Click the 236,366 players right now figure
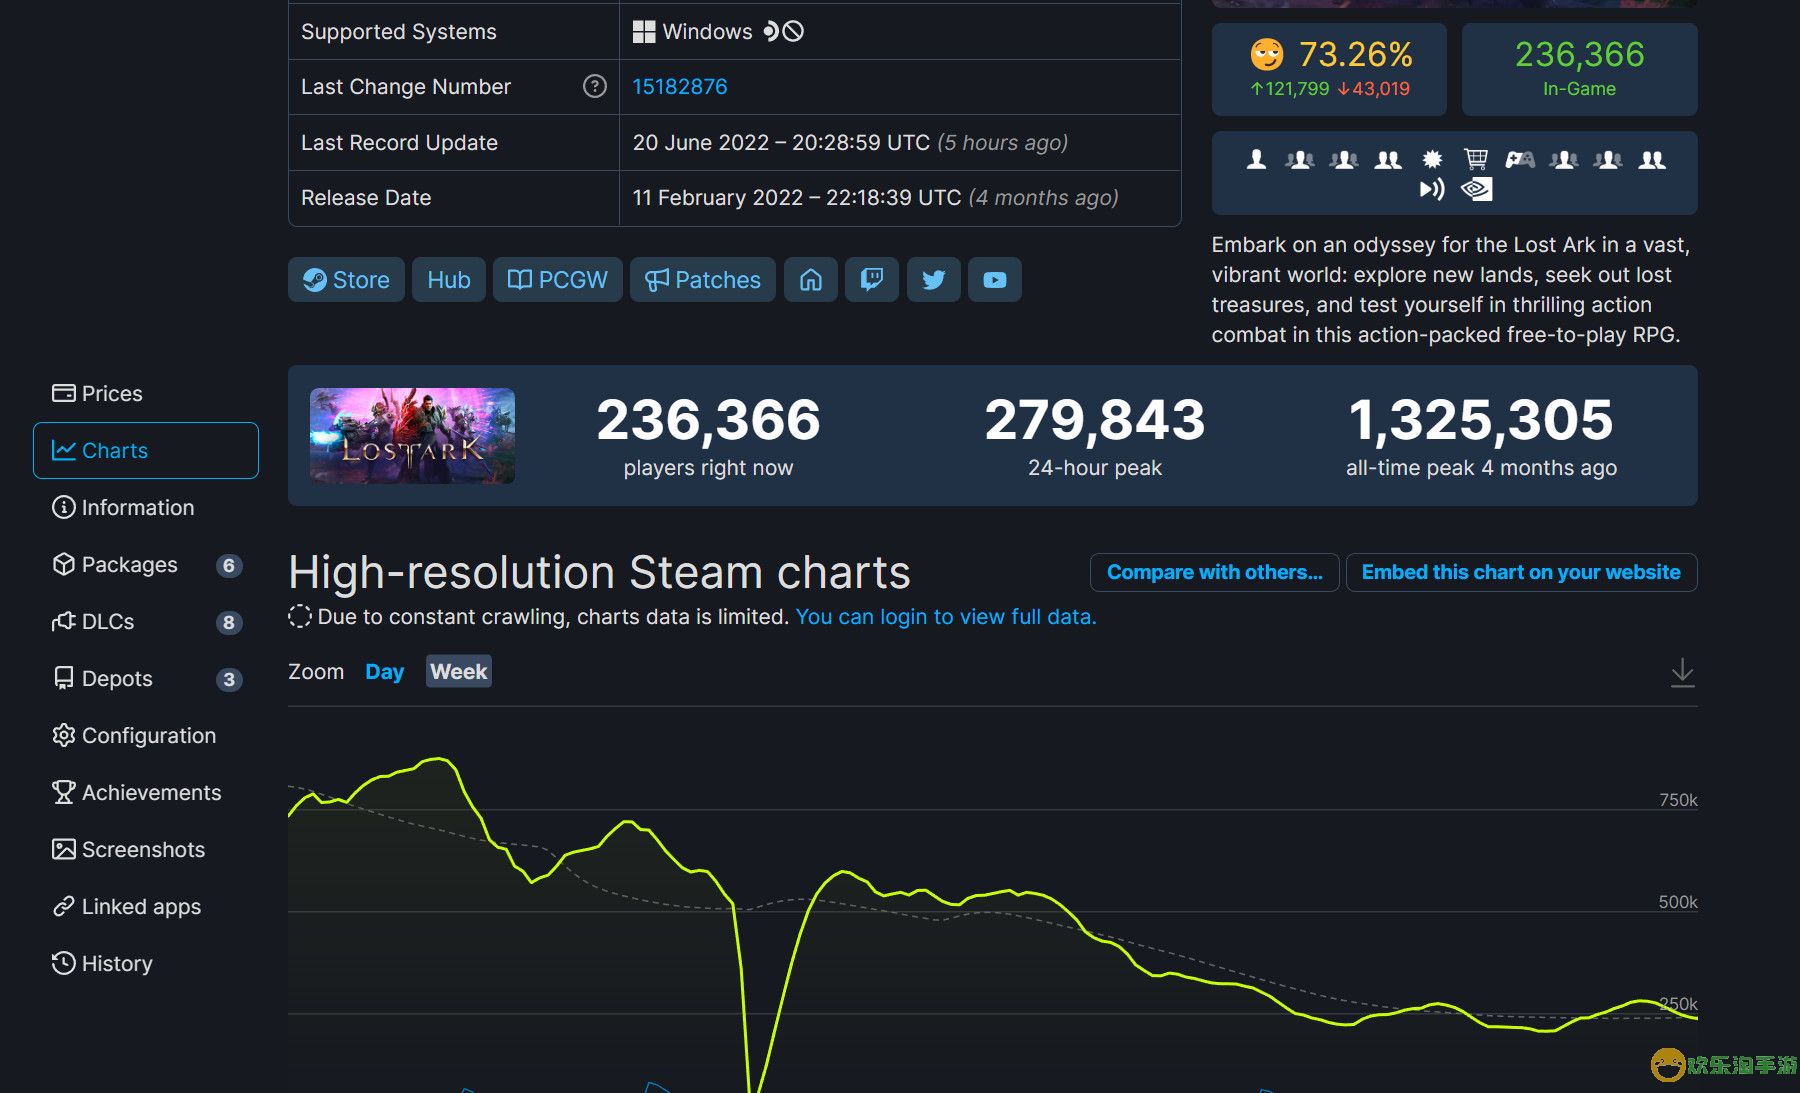Viewport: 1800px width, 1093px height. [x=708, y=420]
